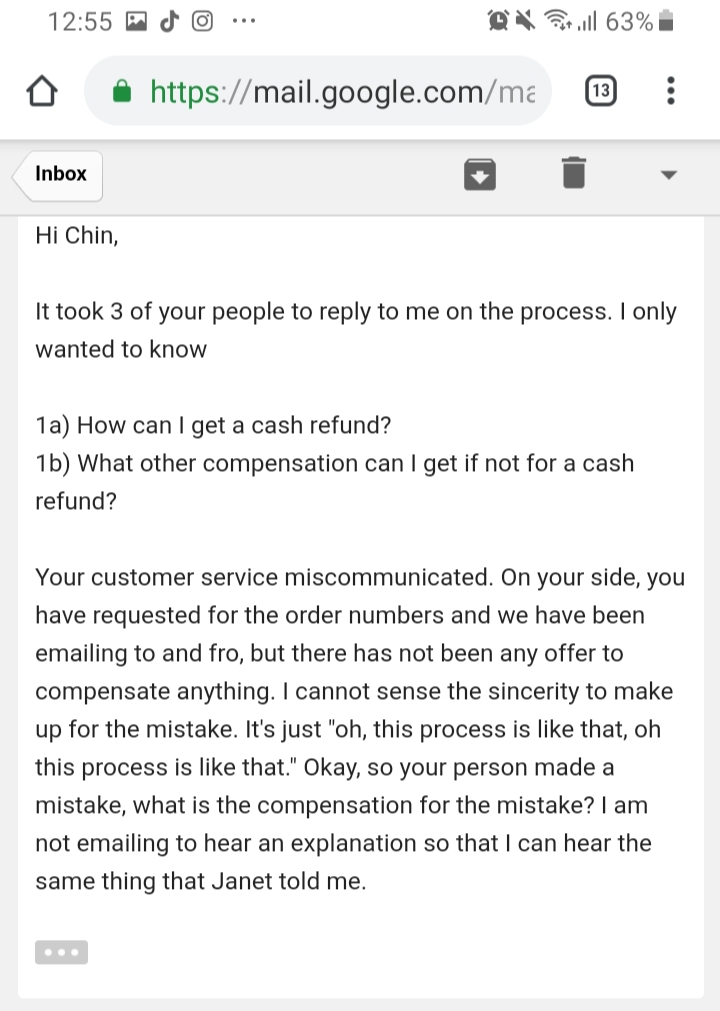Expand the more actions dropdown arrow
Image resolution: width=720 pixels, height=1011 pixels.
click(669, 175)
